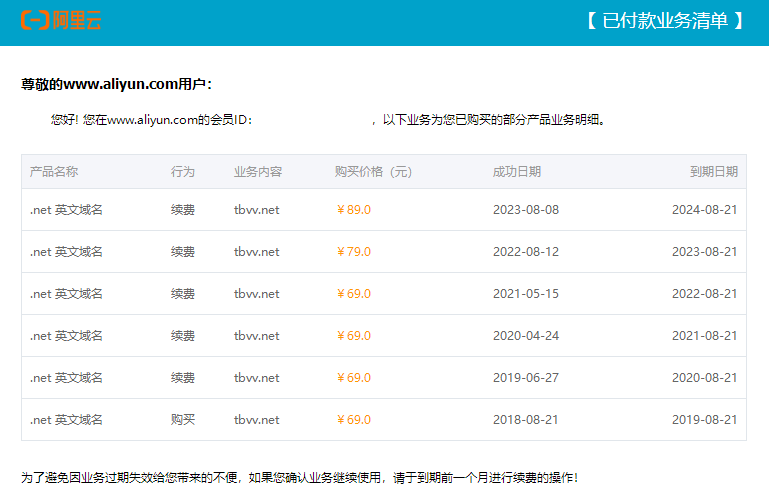Click the ¥89.0 price amount

[x=353, y=210]
